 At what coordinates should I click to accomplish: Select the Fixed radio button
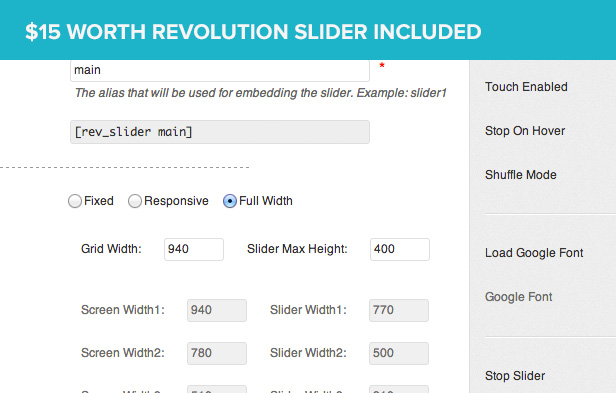(x=75, y=201)
